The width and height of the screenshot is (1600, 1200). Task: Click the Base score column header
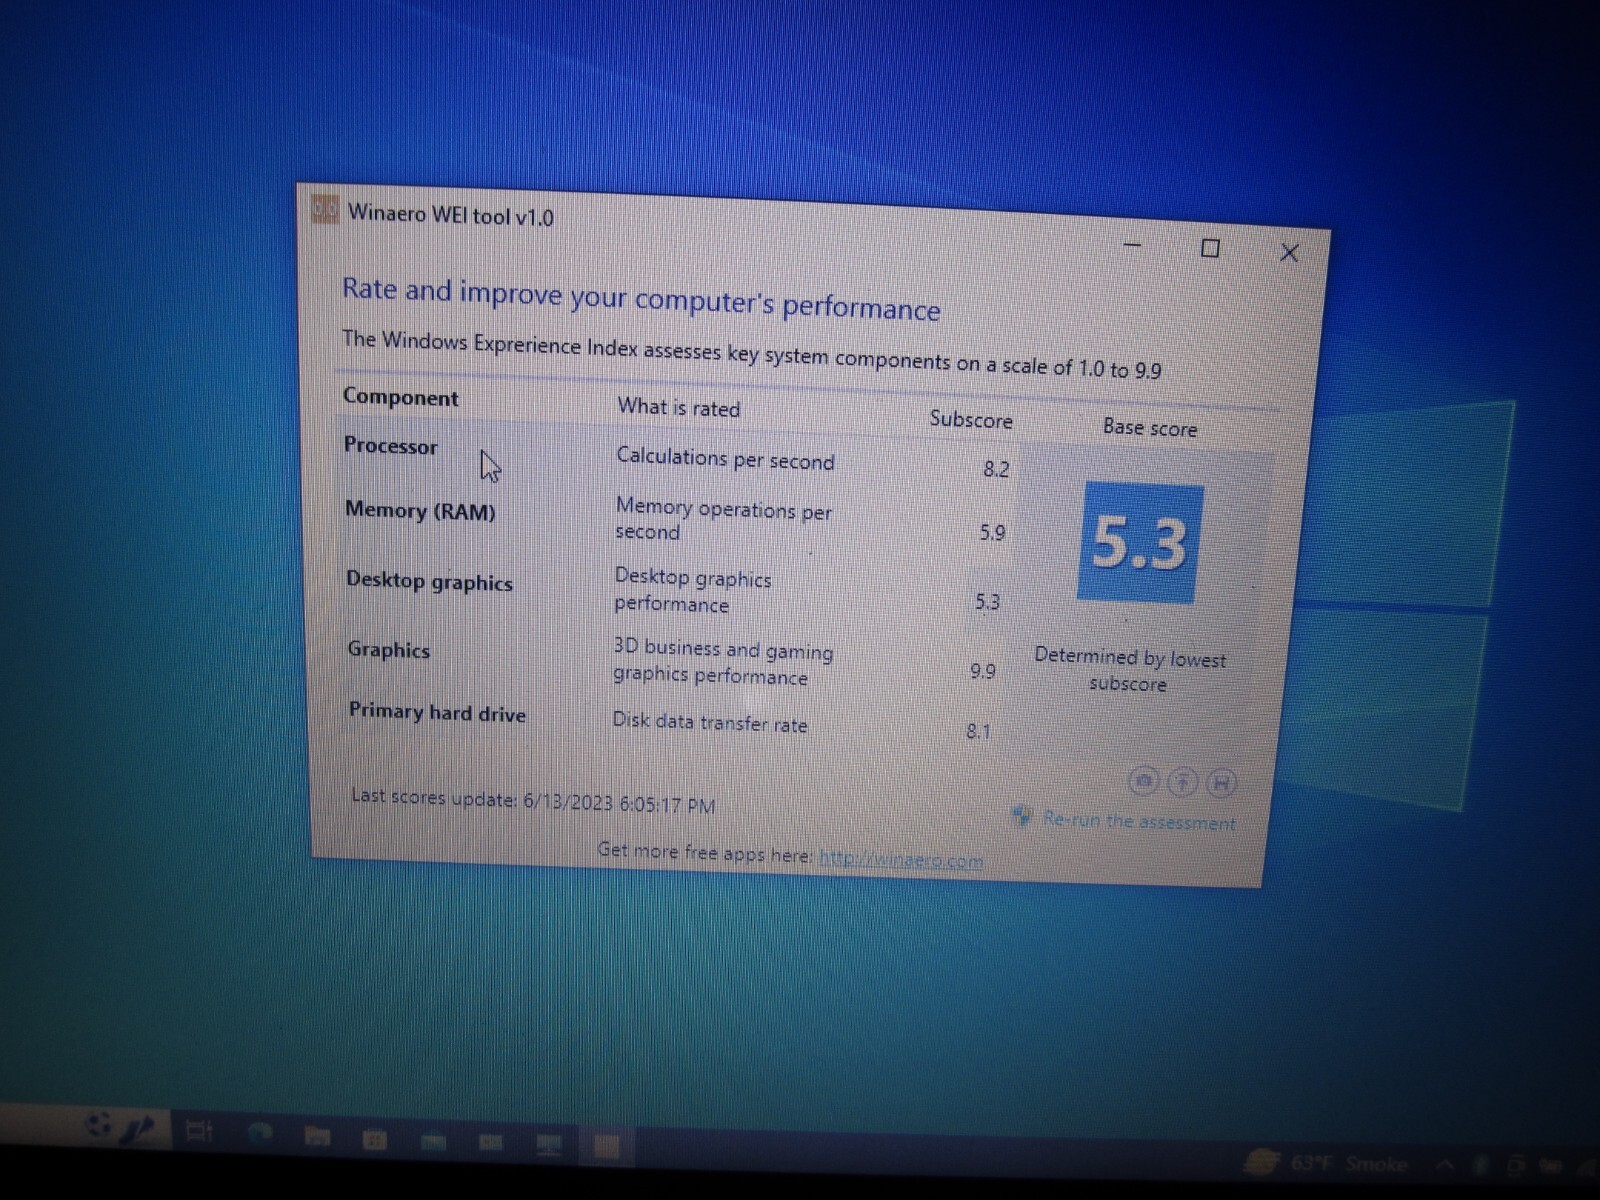coord(1150,427)
